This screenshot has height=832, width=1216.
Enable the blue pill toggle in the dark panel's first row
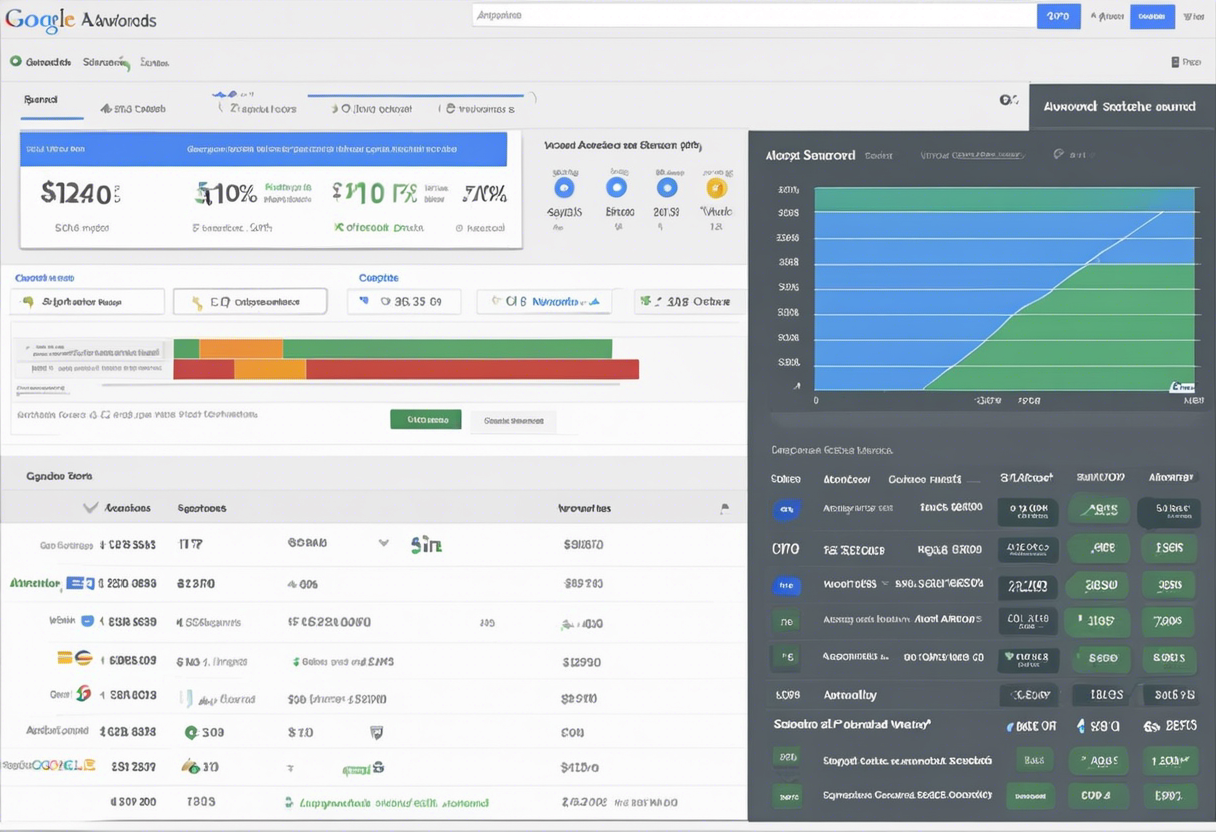pyautogui.click(x=786, y=510)
